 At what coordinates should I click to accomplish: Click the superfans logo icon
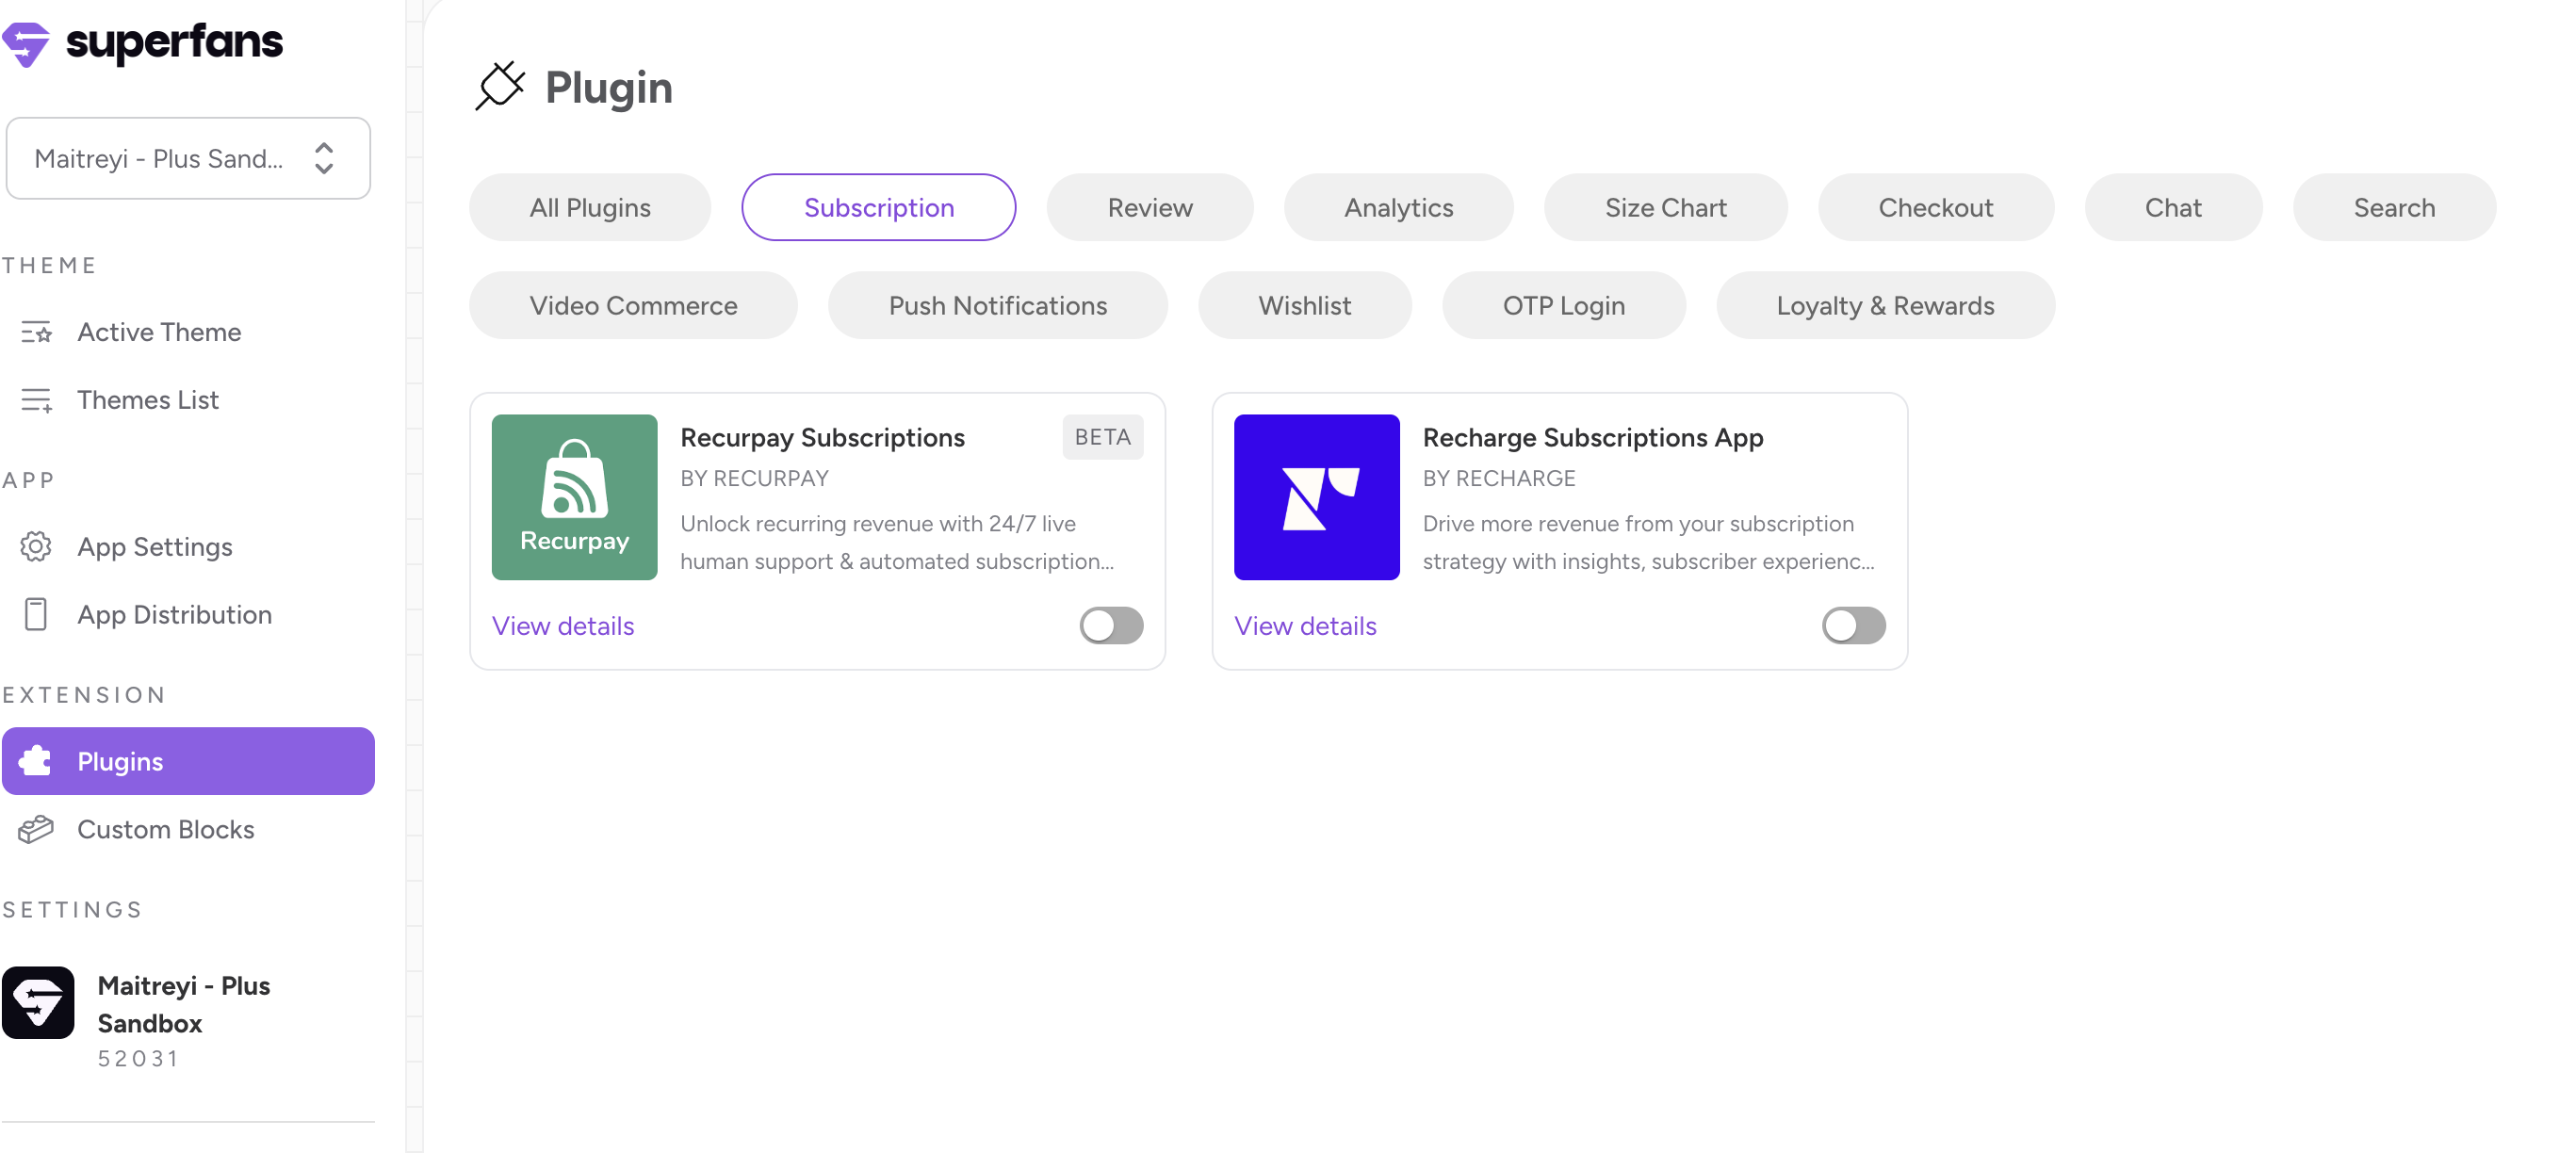[26, 44]
